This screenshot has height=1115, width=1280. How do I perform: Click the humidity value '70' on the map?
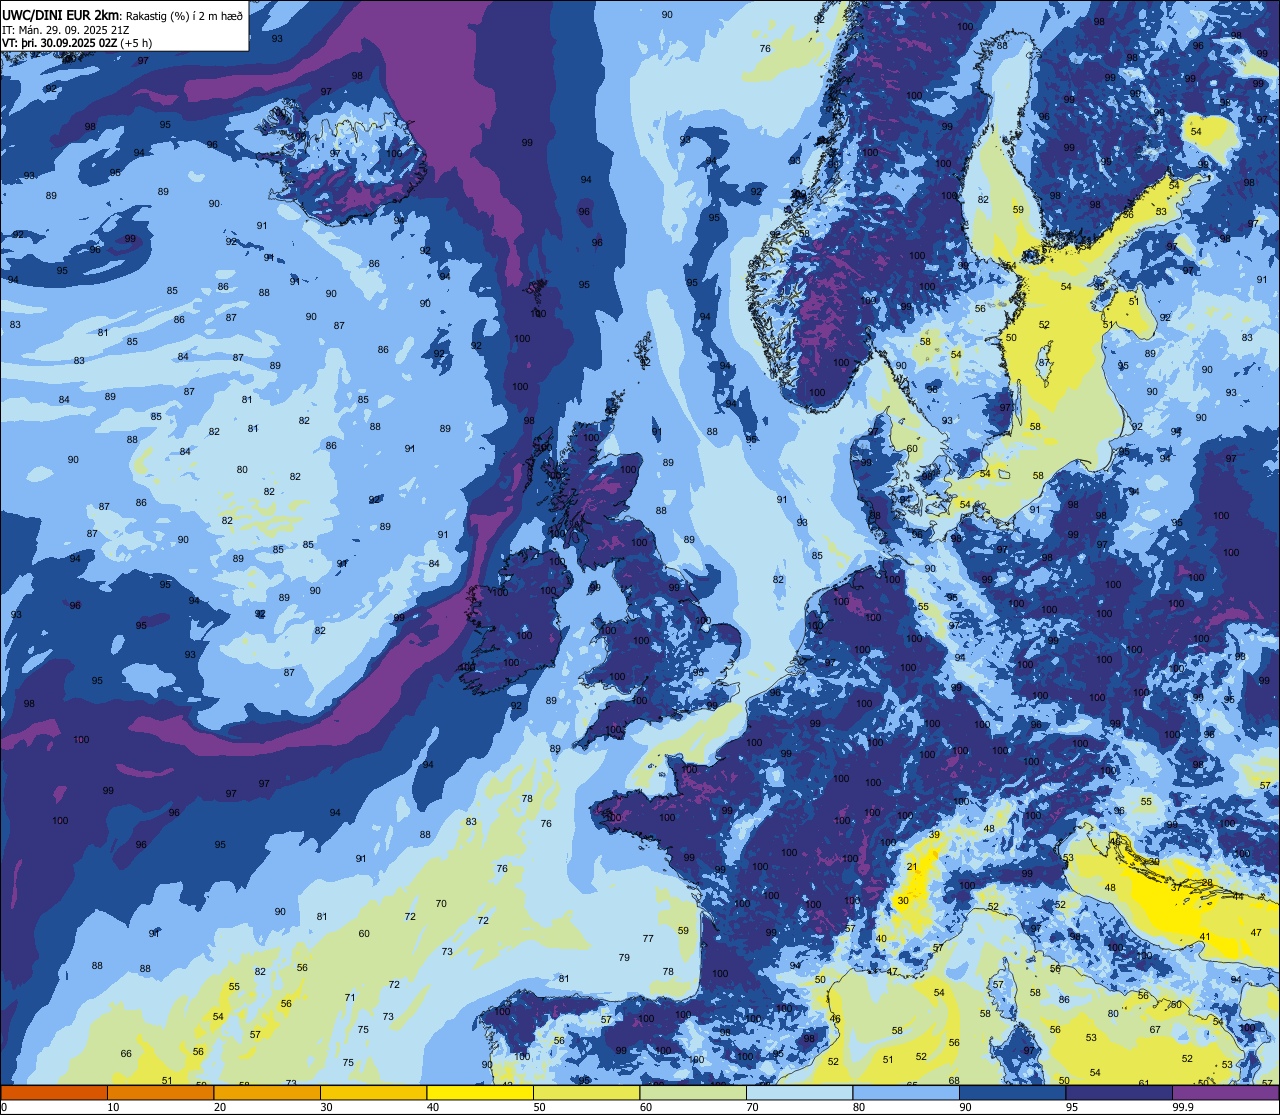tap(441, 903)
